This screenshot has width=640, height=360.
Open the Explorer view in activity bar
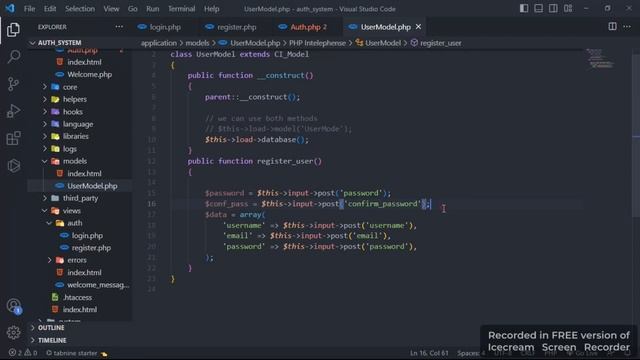tap(13, 30)
